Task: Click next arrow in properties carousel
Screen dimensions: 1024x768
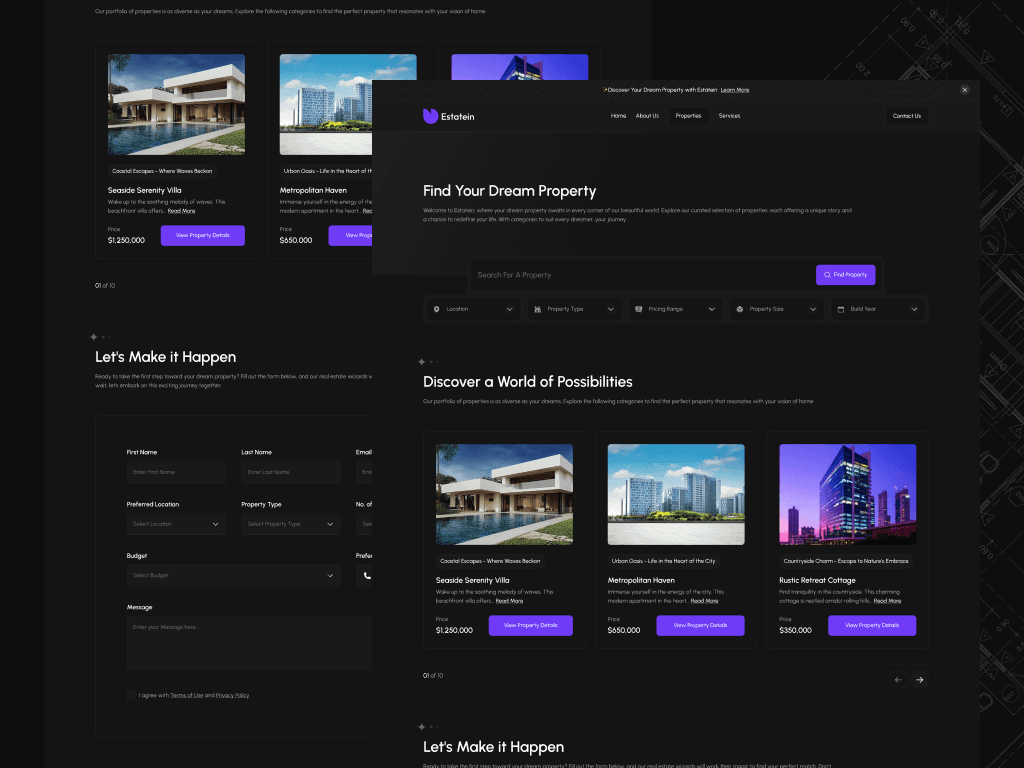Action: click(x=920, y=680)
